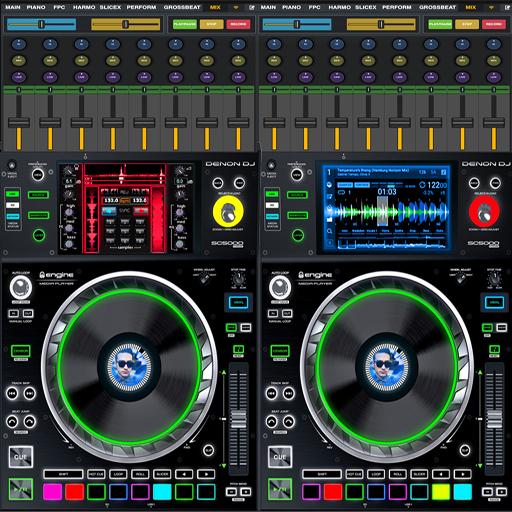512x512 pixels.
Task: Toggle green SOURCE button on left deck
Action: pyautogui.click(x=38, y=195)
